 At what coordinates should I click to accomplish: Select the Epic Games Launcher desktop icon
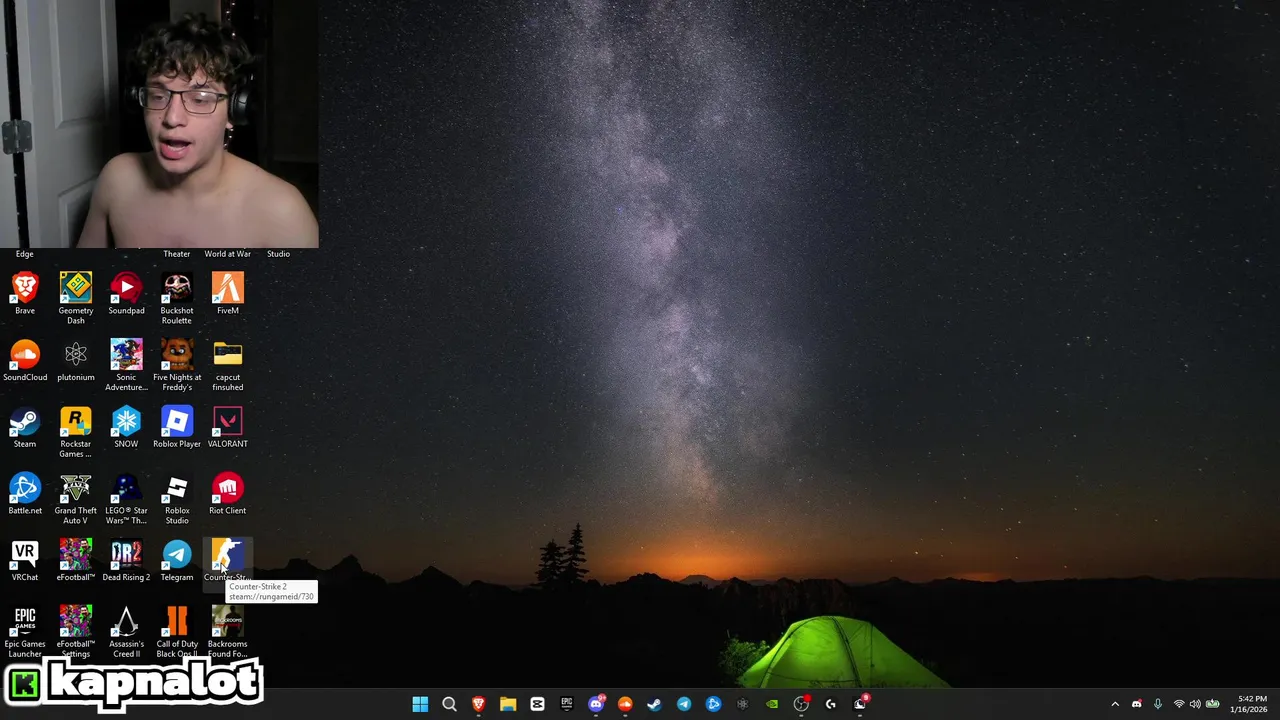(25, 632)
